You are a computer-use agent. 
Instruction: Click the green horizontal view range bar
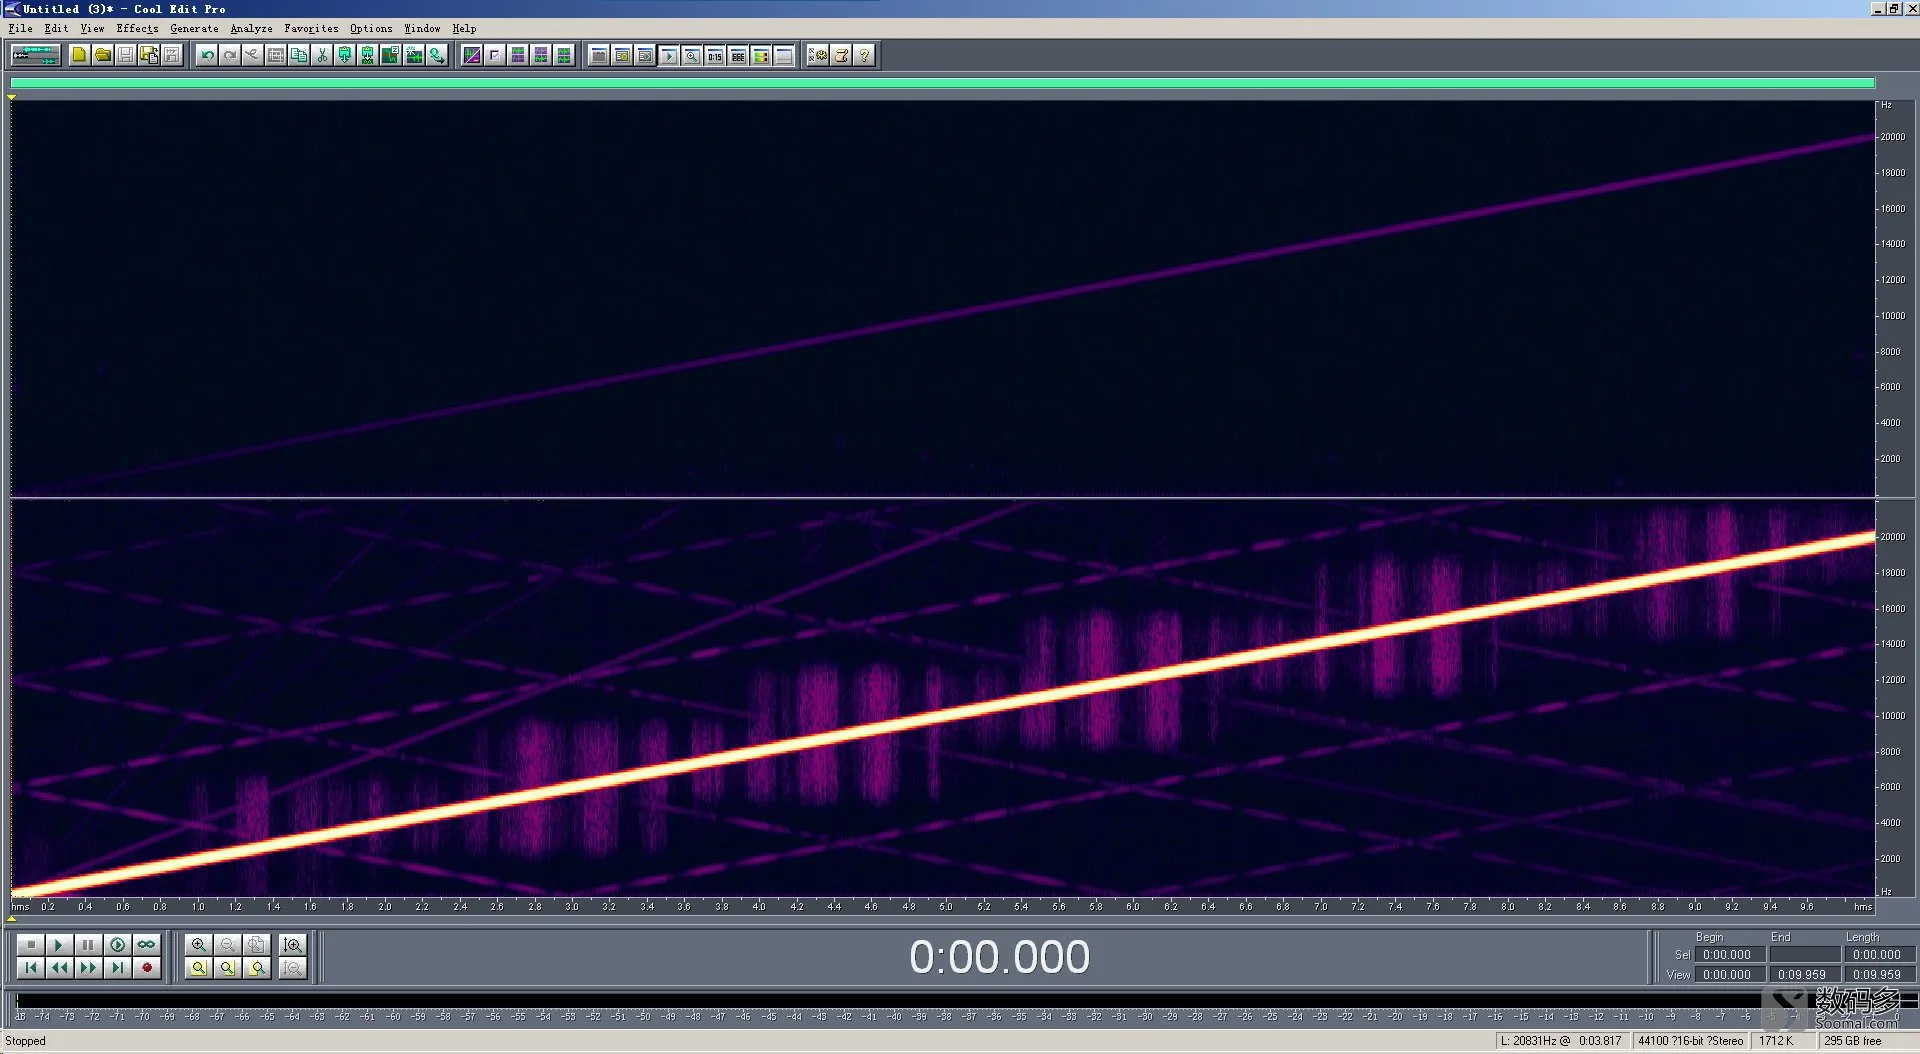point(942,83)
